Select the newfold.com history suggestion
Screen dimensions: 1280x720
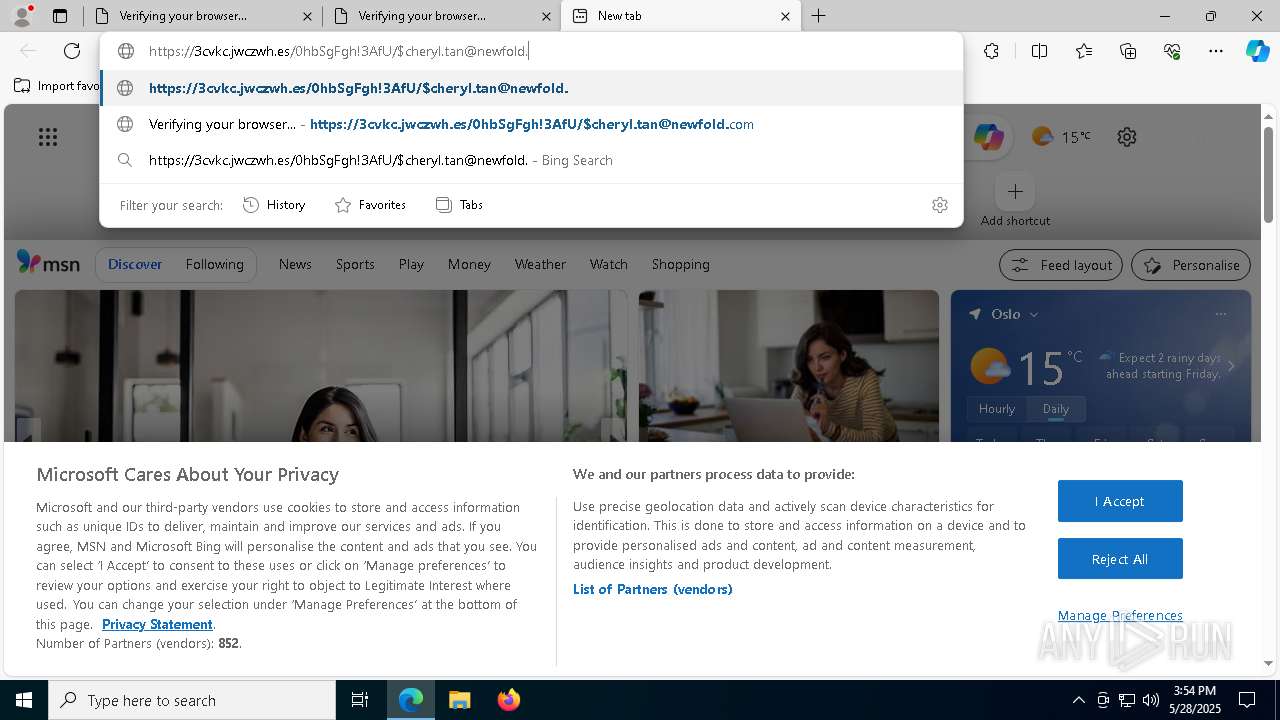(x=531, y=124)
